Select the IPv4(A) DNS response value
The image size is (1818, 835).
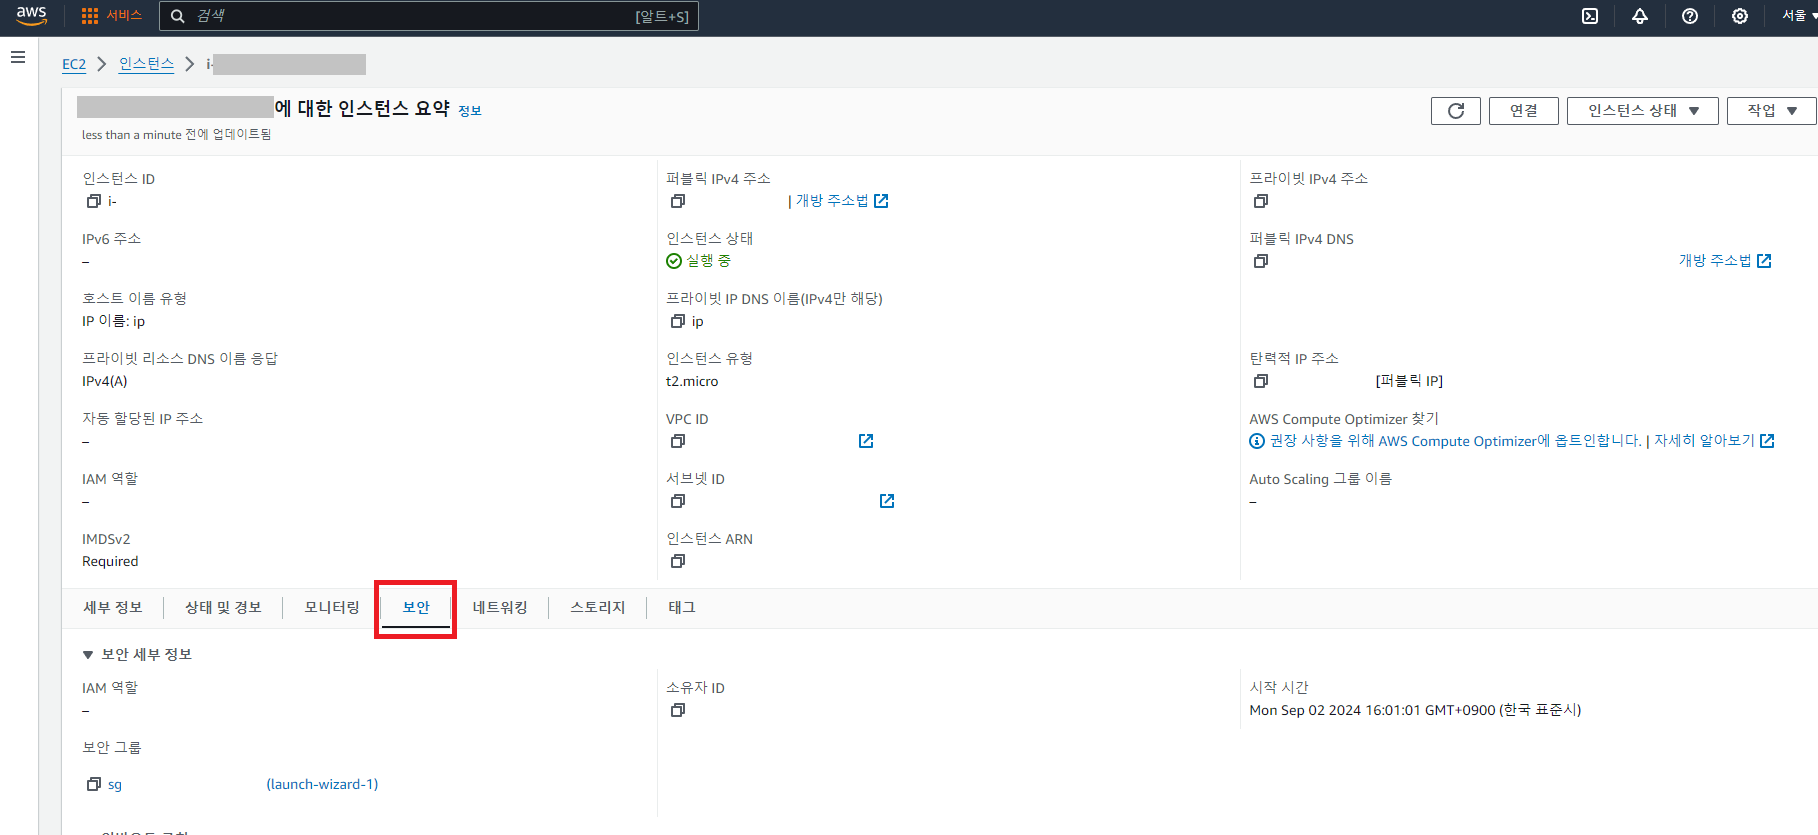105,381
